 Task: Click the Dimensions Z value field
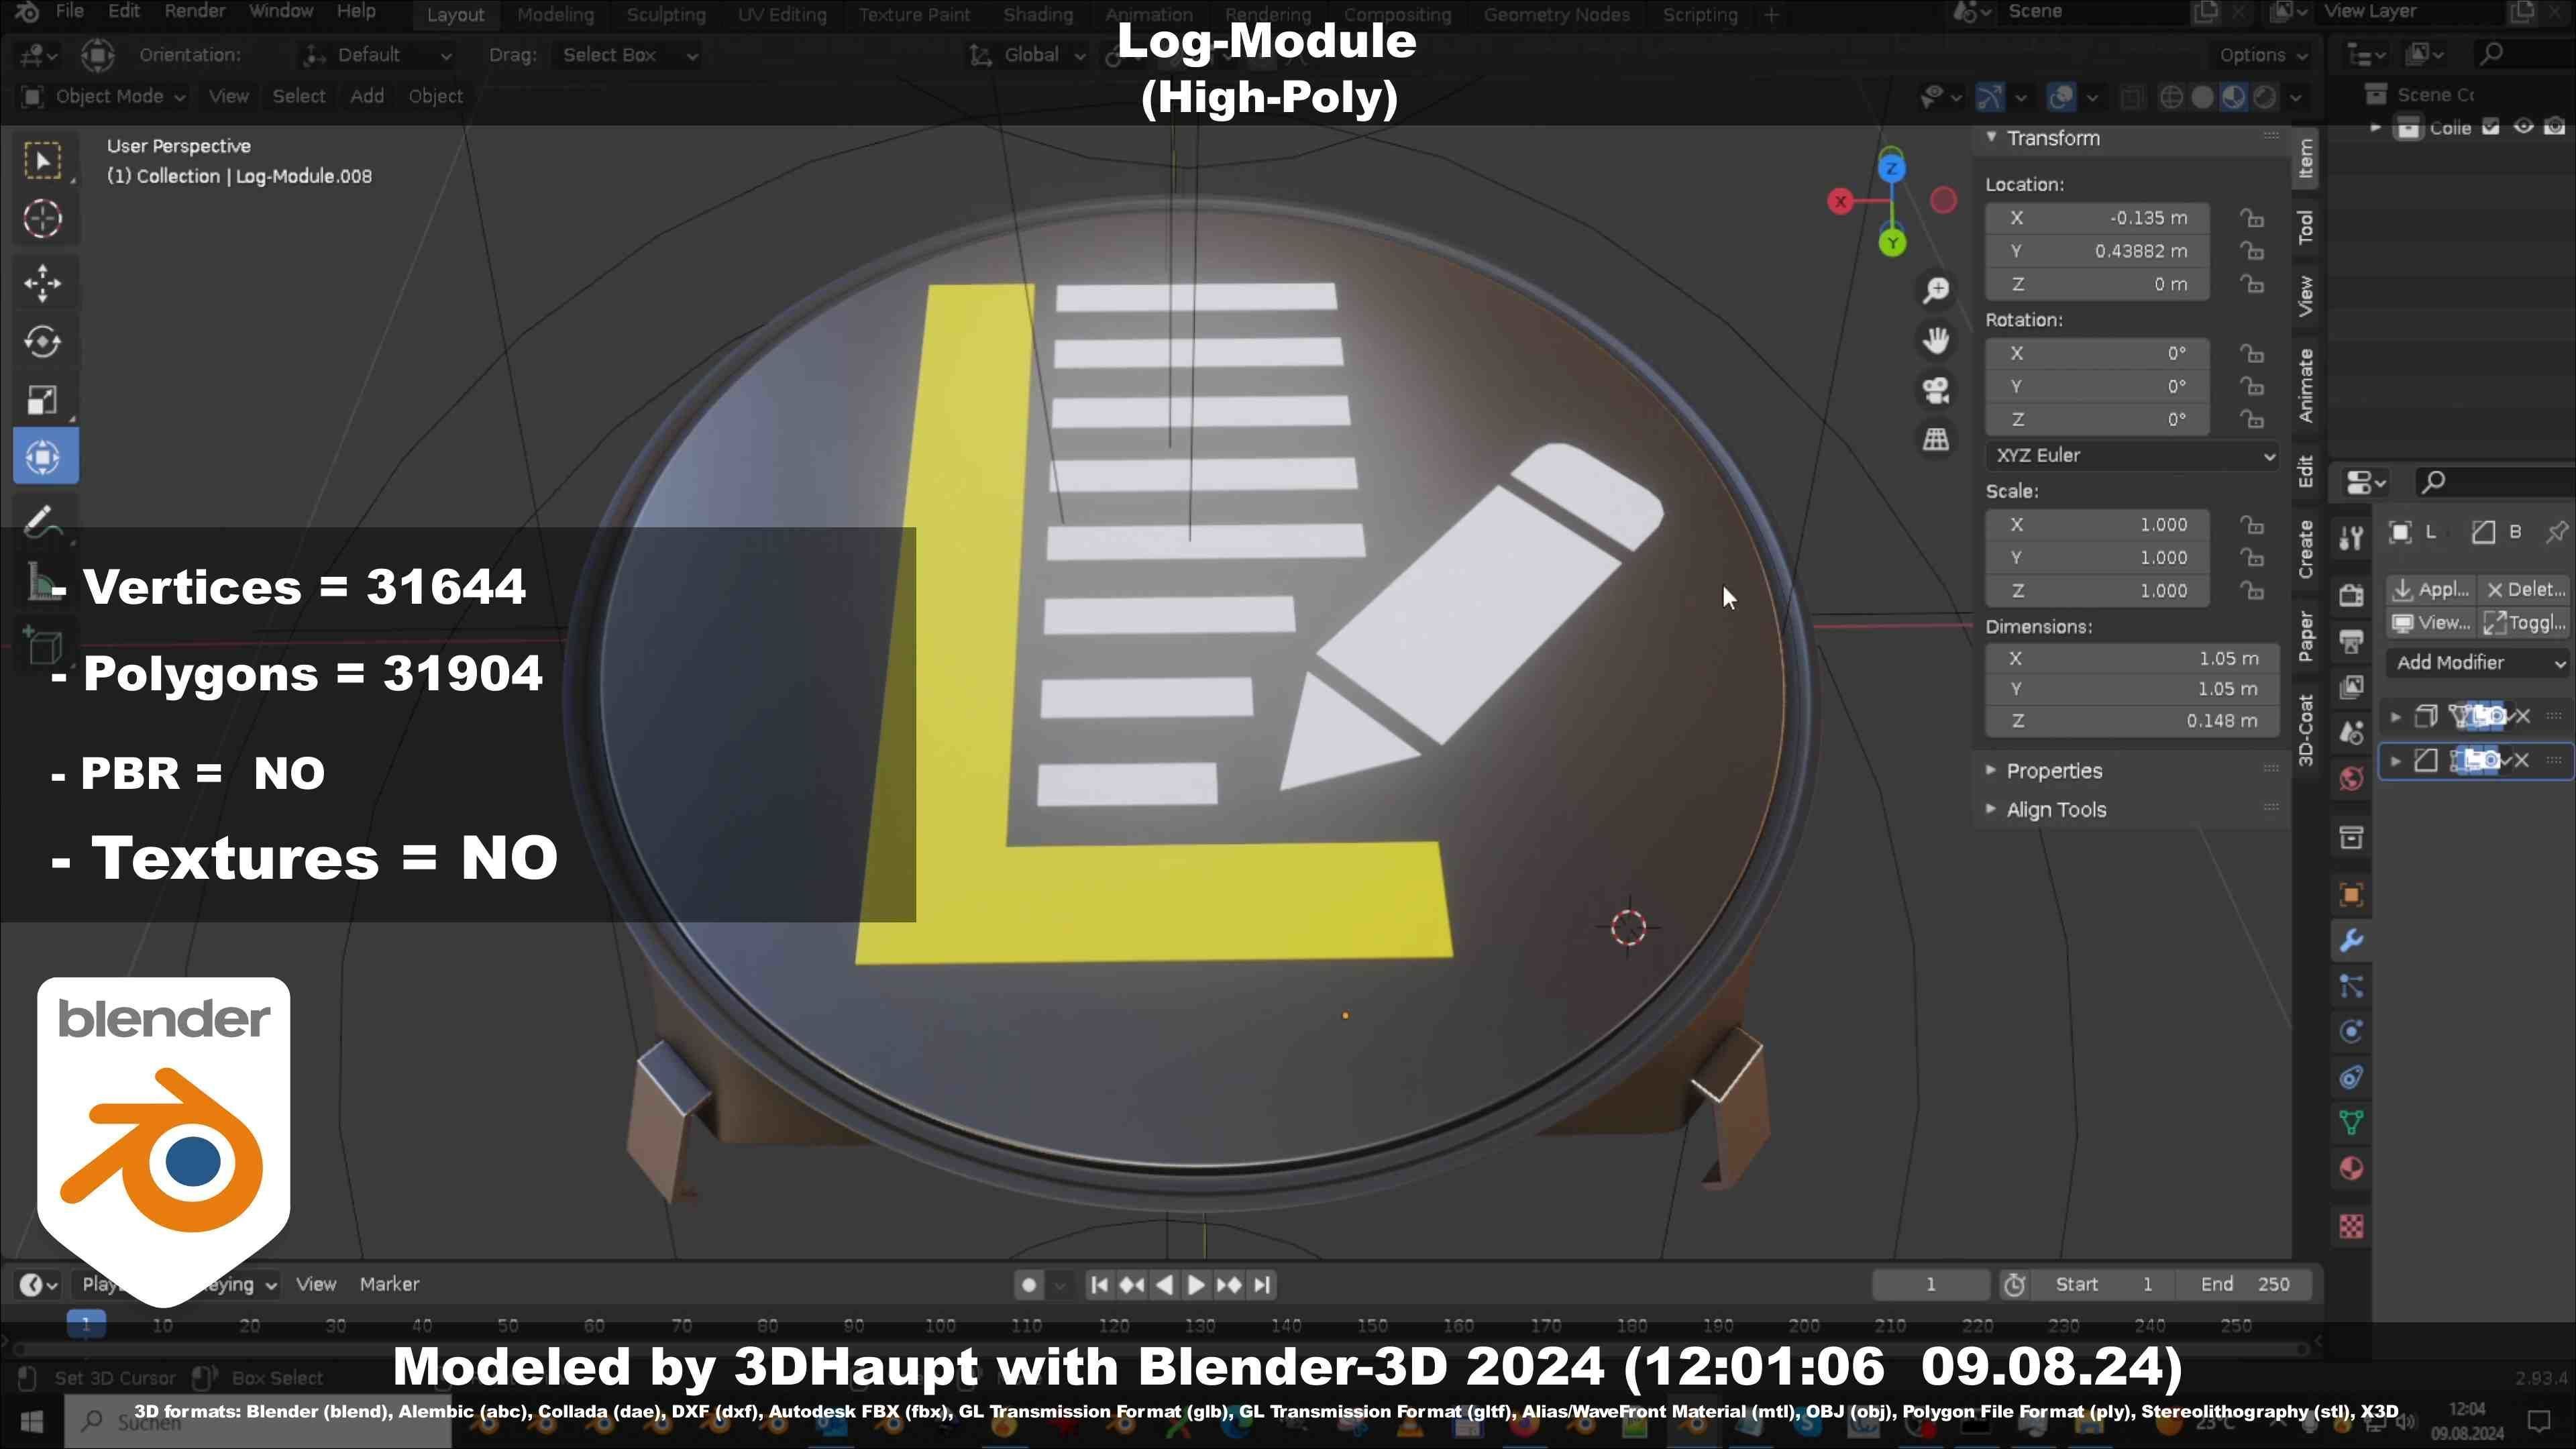point(2131,721)
